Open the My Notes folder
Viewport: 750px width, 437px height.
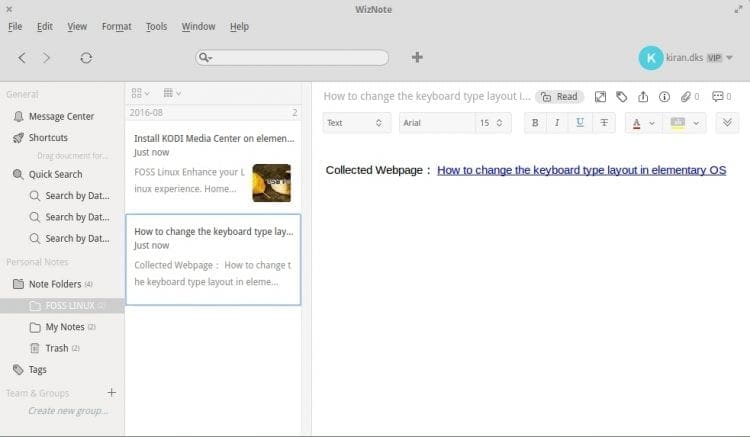point(65,327)
